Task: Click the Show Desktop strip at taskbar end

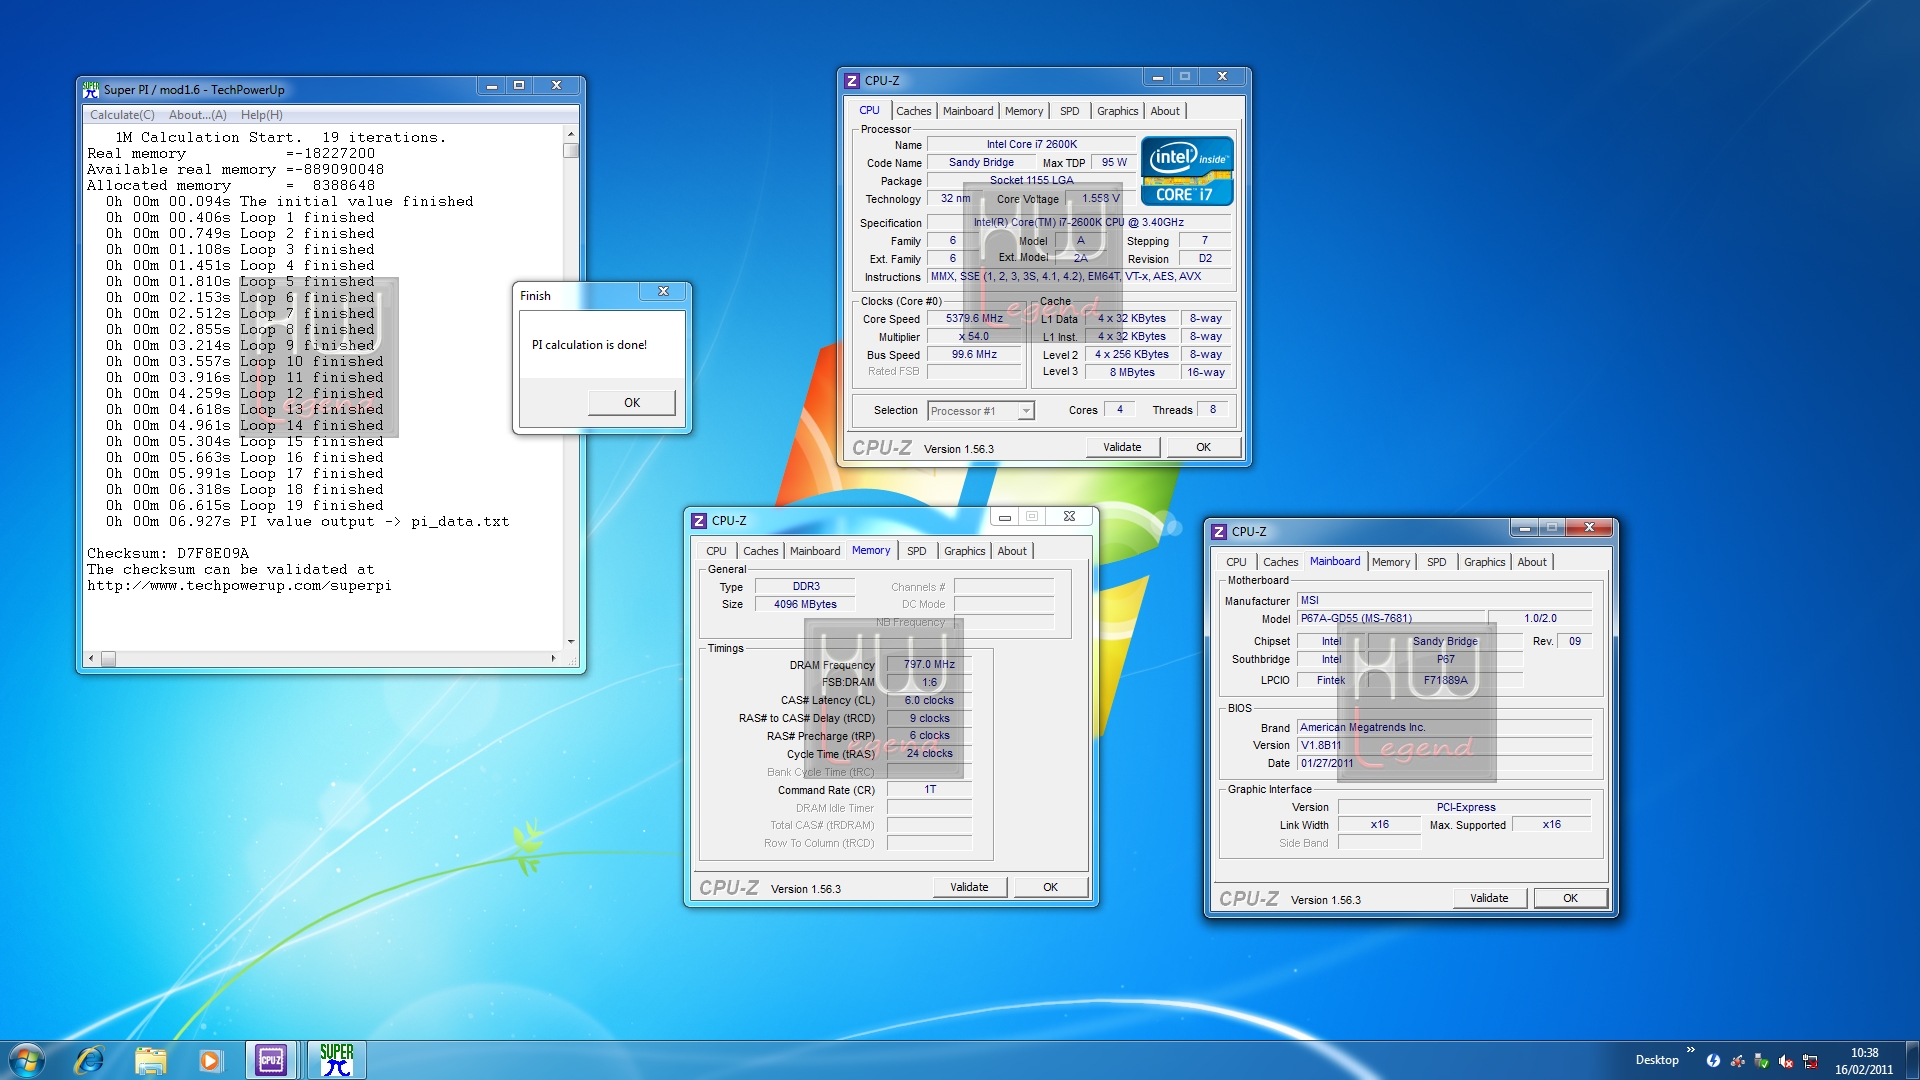Action: (x=1912, y=1060)
